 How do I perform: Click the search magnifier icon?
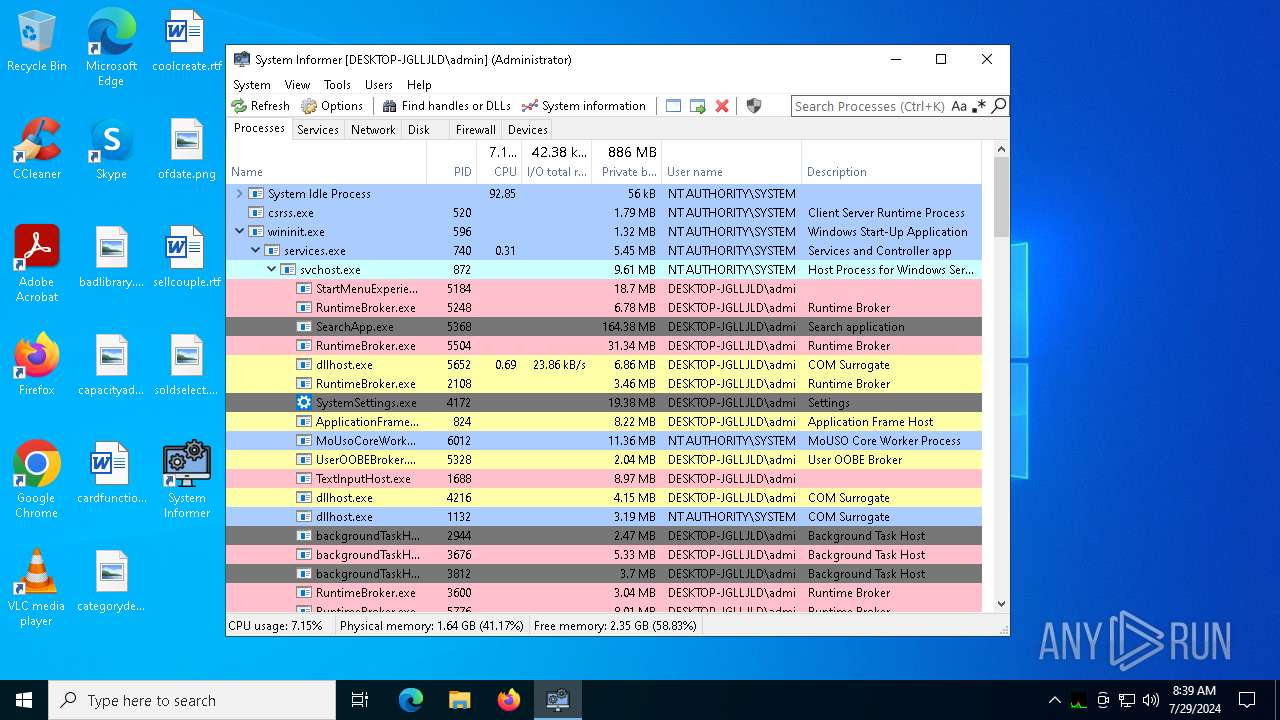998,106
